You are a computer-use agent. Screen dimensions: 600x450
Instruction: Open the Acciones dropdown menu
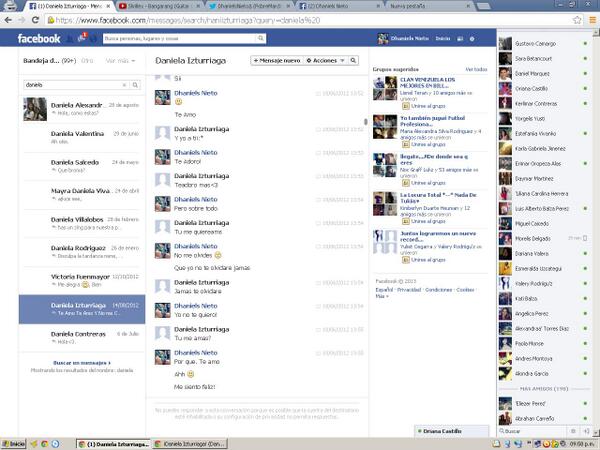(326, 60)
